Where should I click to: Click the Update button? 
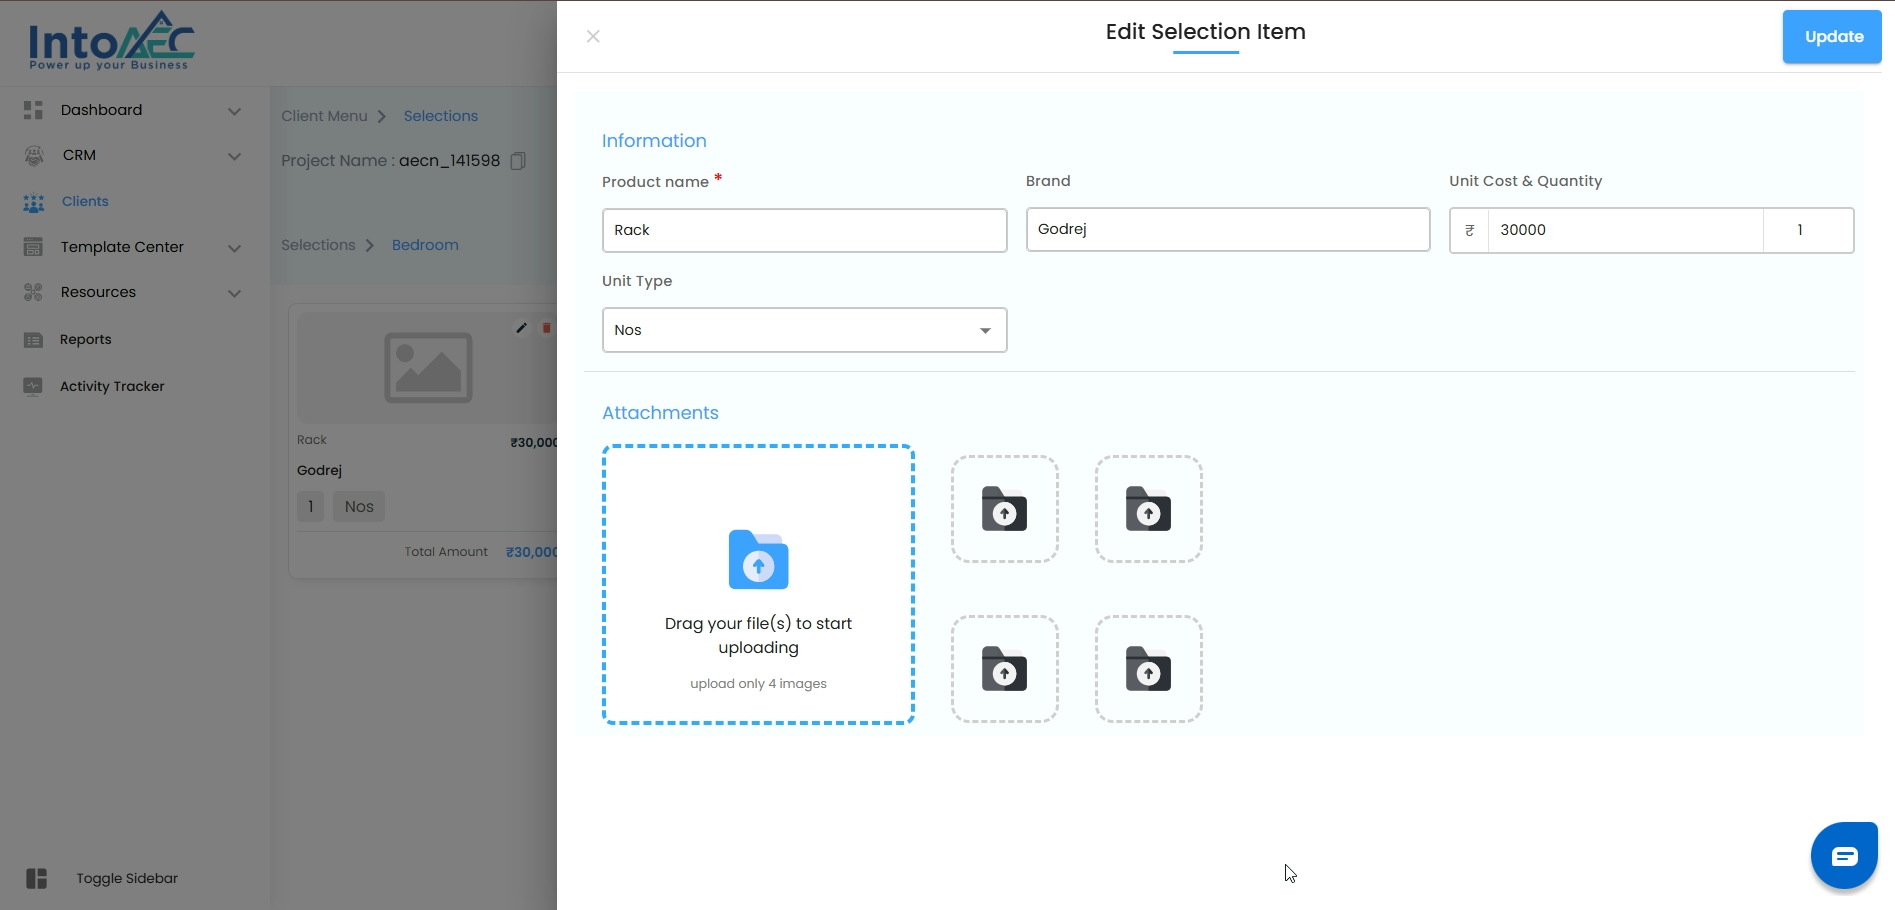point(1832,37)
